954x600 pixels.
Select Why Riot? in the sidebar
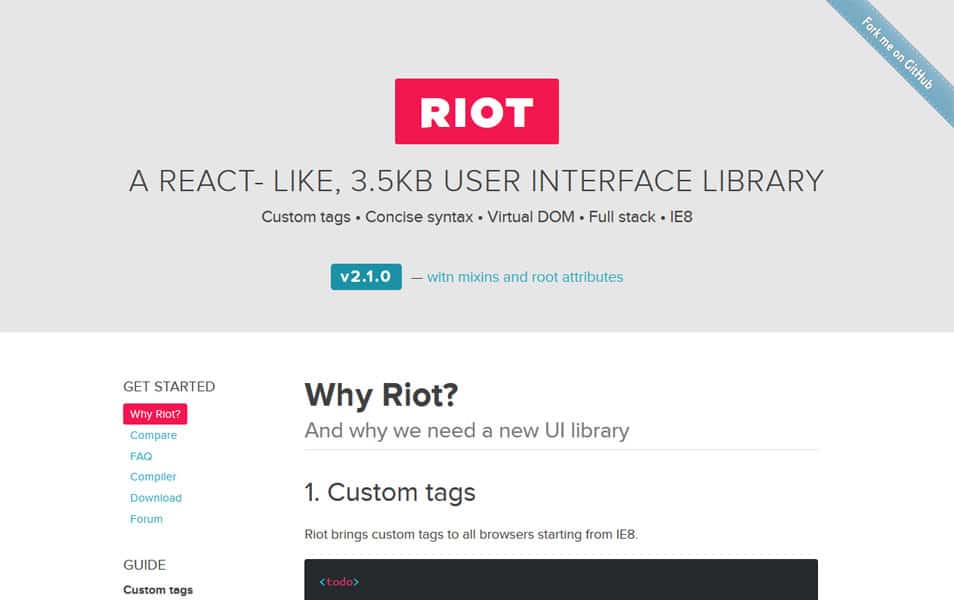click(155, 414)
